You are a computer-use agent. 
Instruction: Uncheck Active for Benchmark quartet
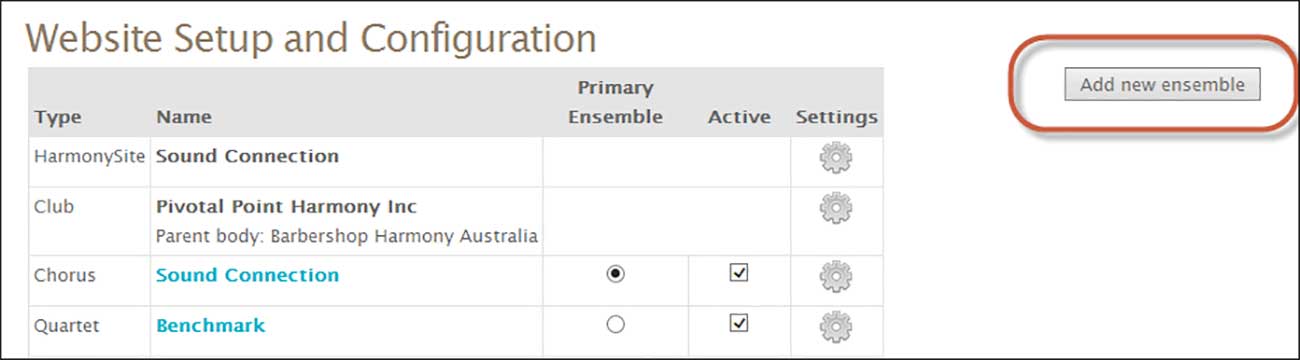739,322
